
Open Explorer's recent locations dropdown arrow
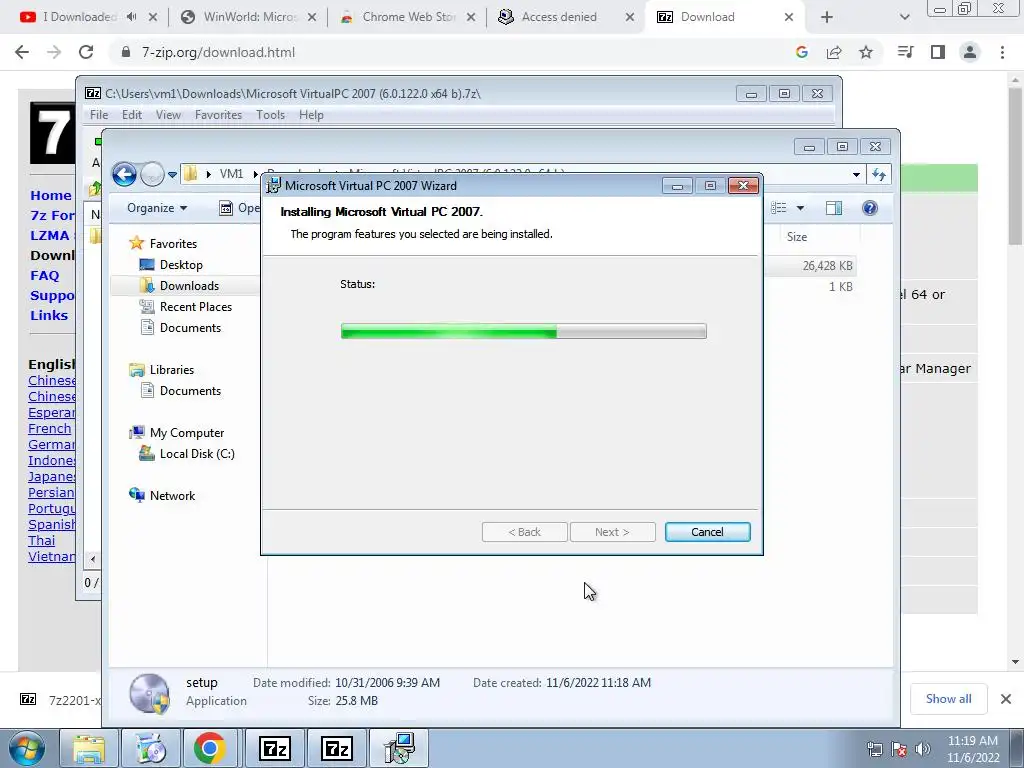(x=172, y=174)
